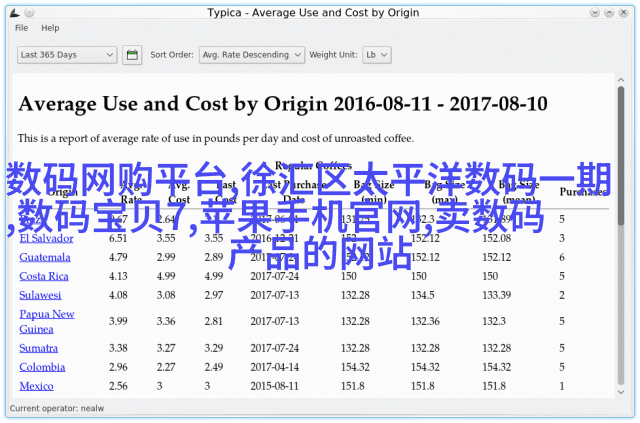Select the 3.99 rate in Papua New Guinea row
Image resolution: width=640 pixels, height=423 pixels.
coord(118,322)
